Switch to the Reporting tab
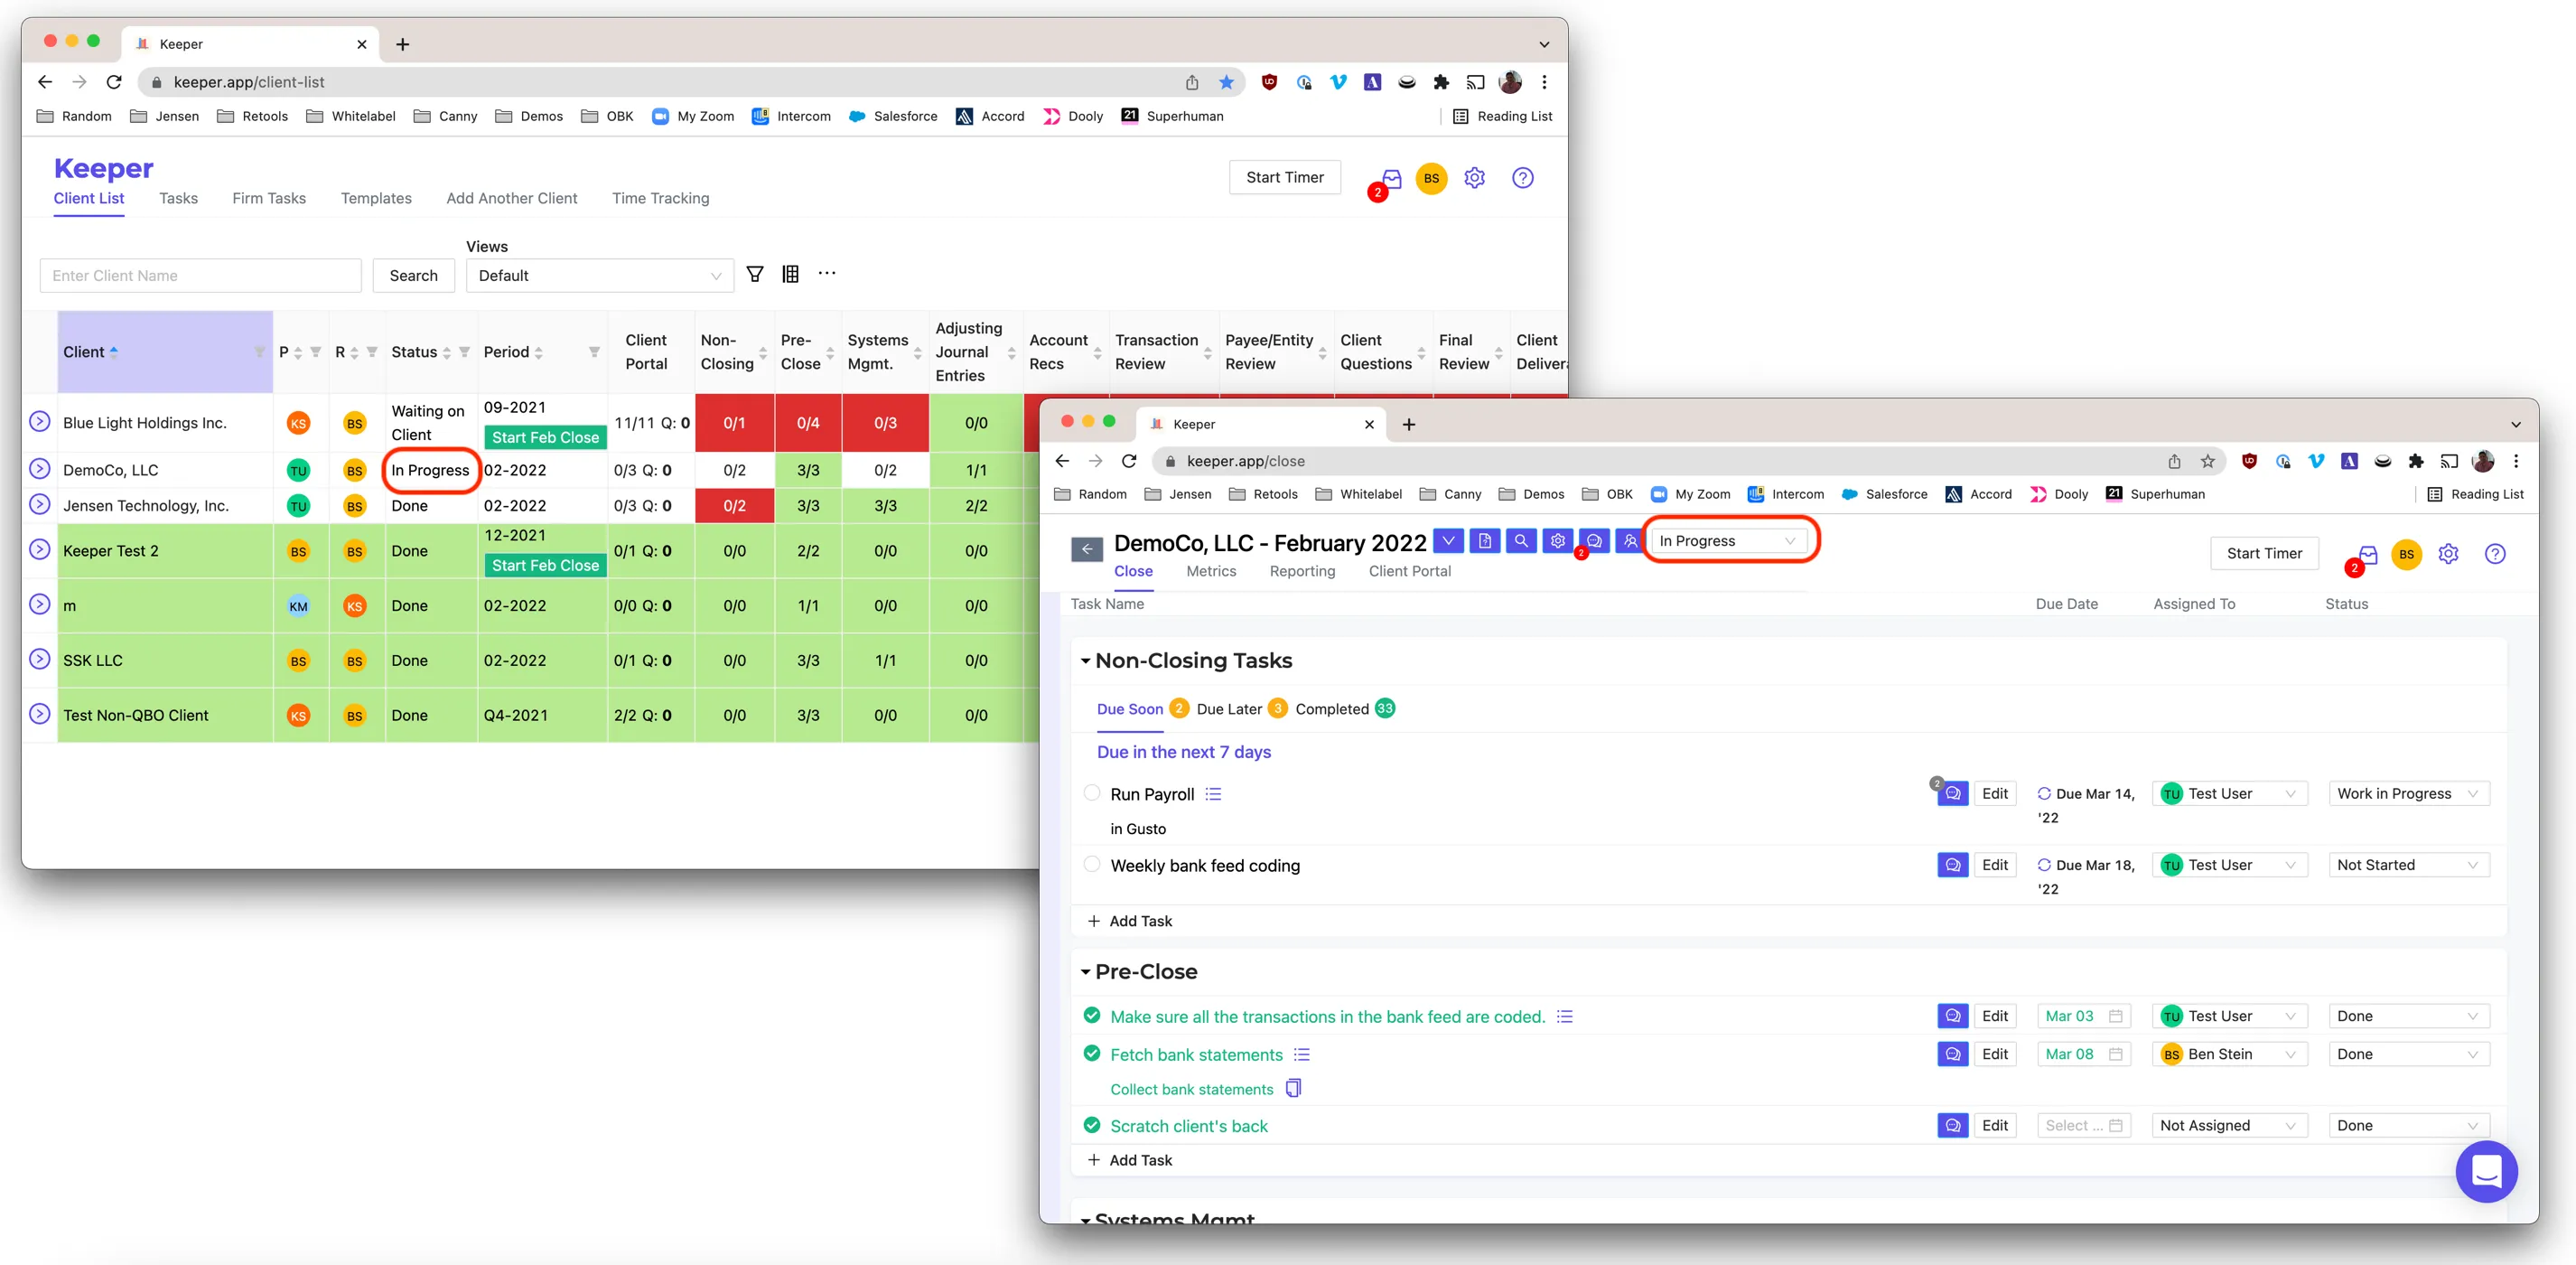Screen dimensions: 2576x1265 point(1302,571)
